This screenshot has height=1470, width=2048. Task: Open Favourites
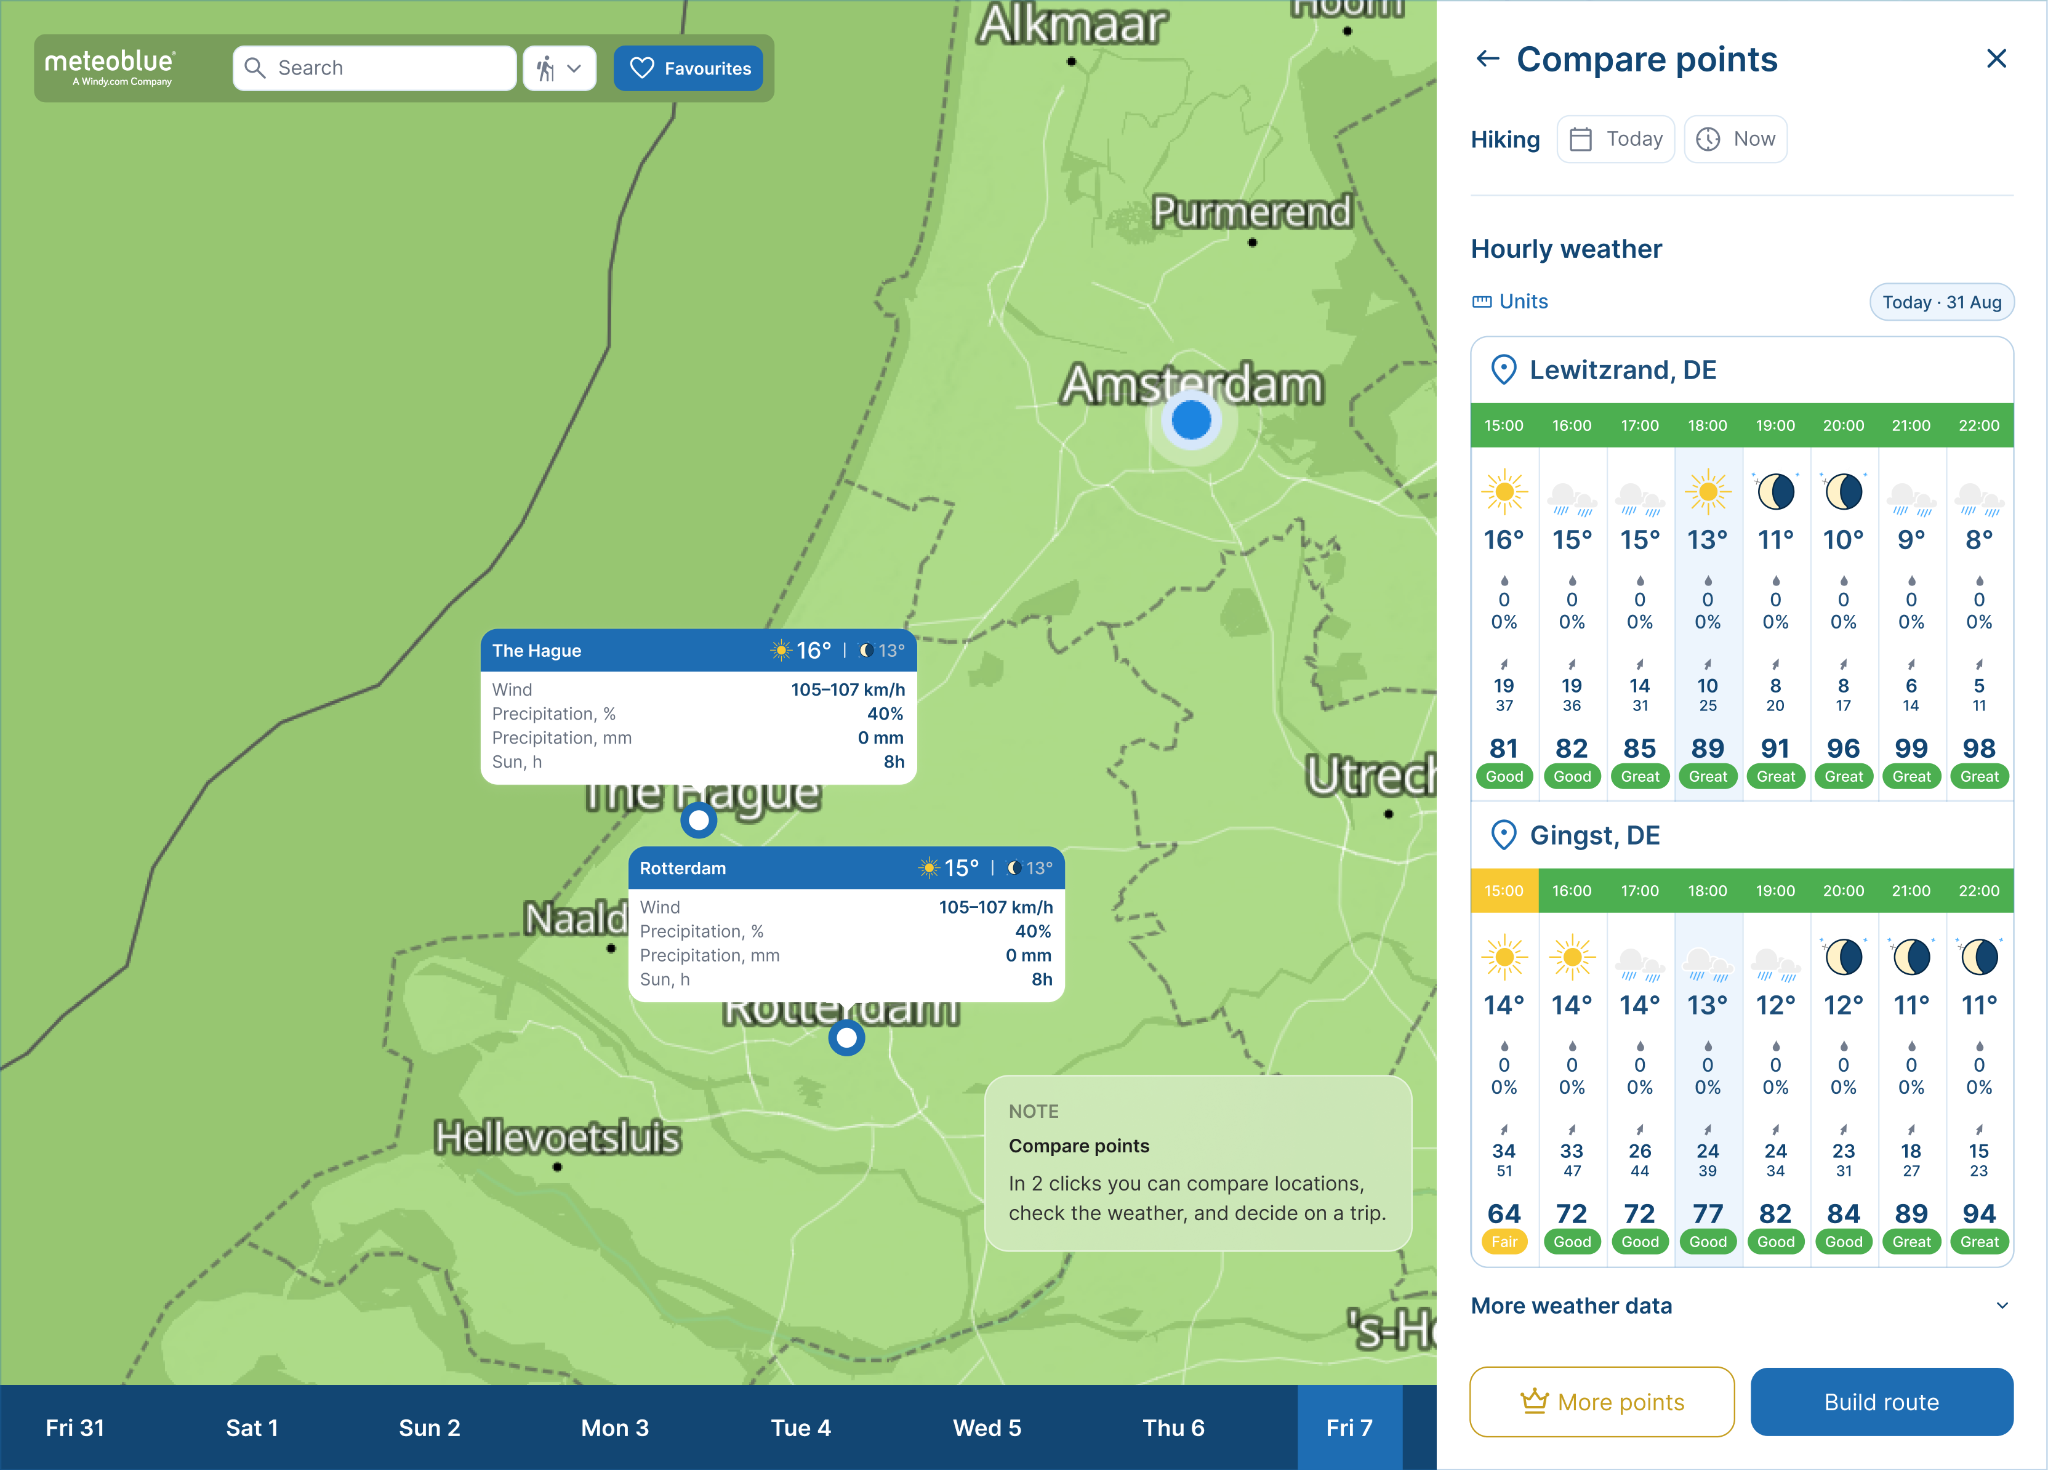pyautogui.click(x=689, y=68)
